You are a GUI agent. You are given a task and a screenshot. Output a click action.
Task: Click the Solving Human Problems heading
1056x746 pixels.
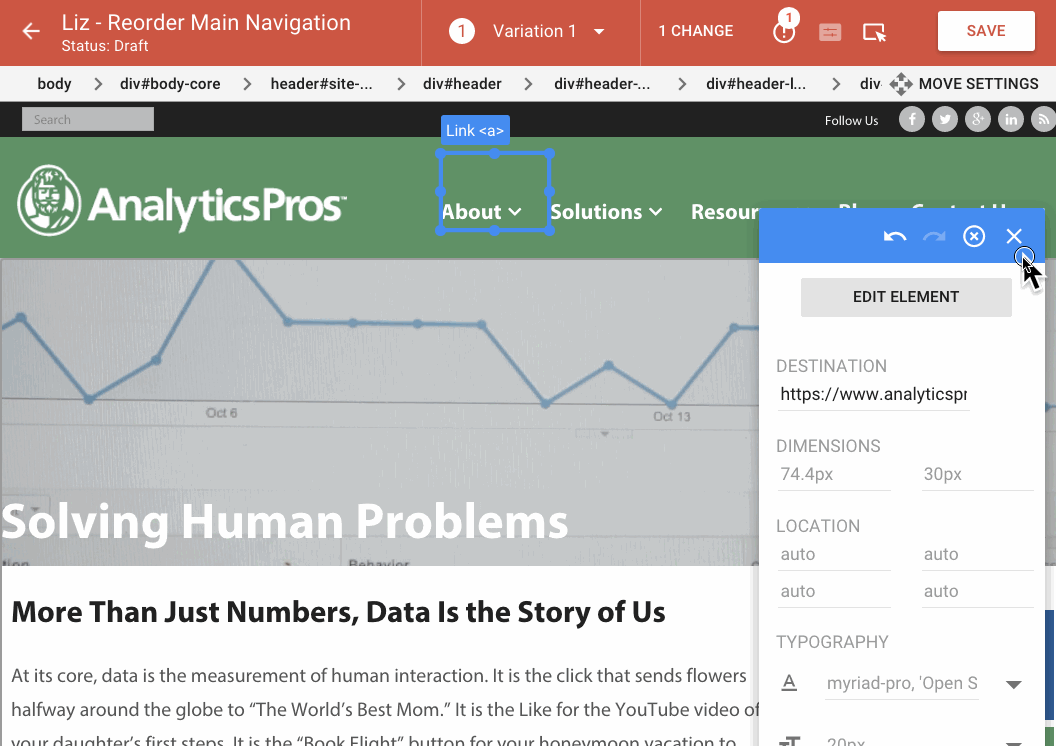coord(285,522)
